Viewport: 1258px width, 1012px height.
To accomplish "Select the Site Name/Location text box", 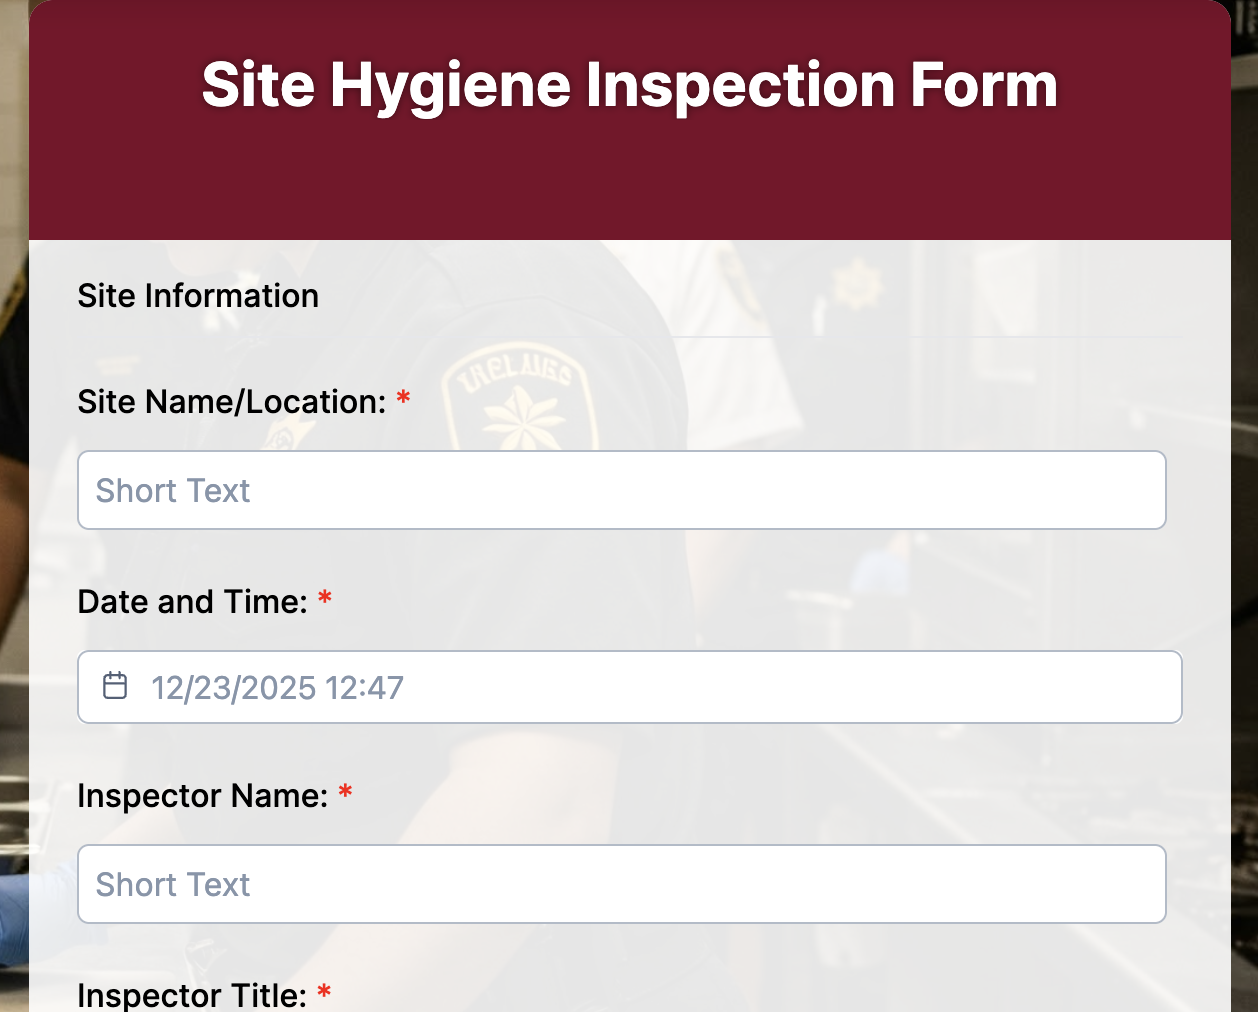I will 621,489.
